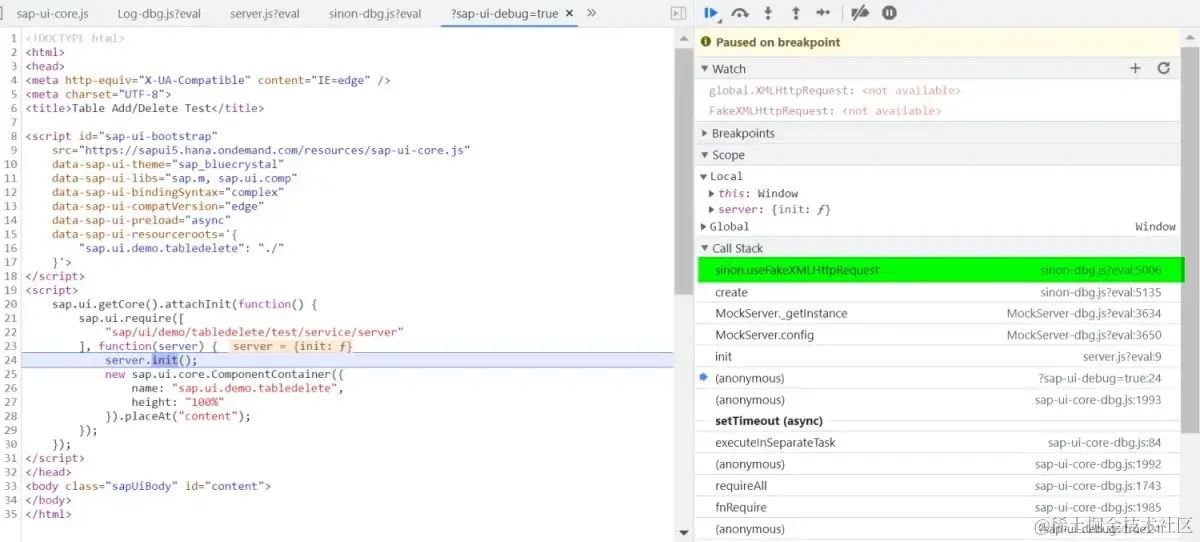
Task: Collapse the Call Stack section
Action: [705, 248]
